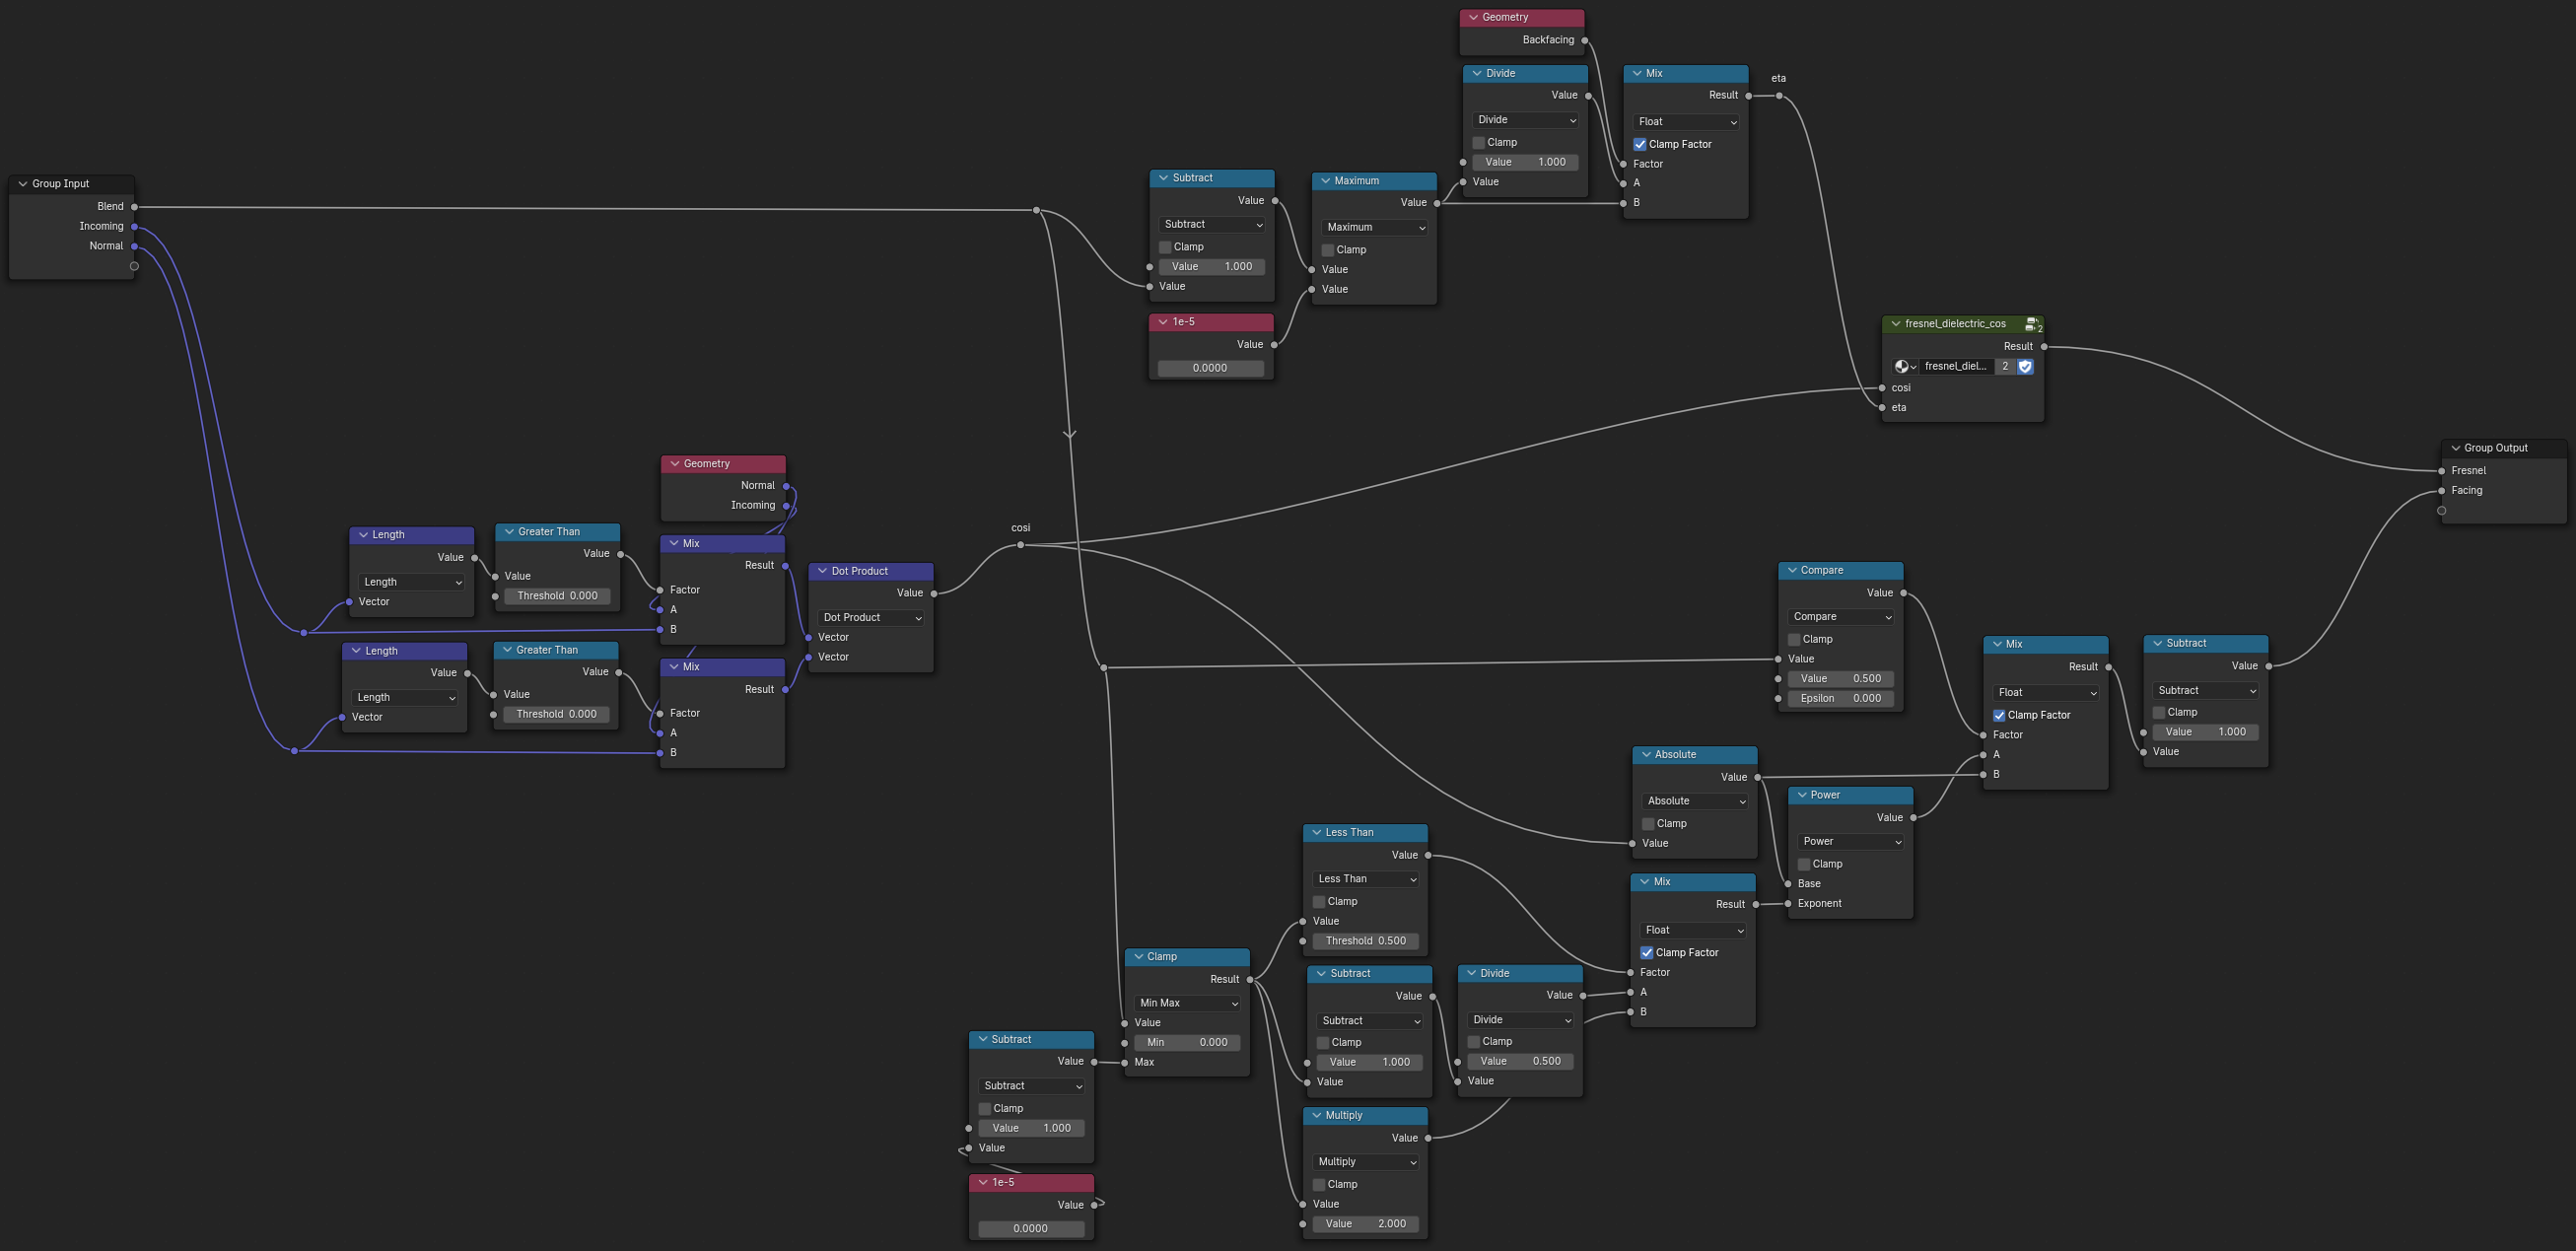
Task: Click the Epsilon 0.000 field in Compare node
Action: (1840, 699)
